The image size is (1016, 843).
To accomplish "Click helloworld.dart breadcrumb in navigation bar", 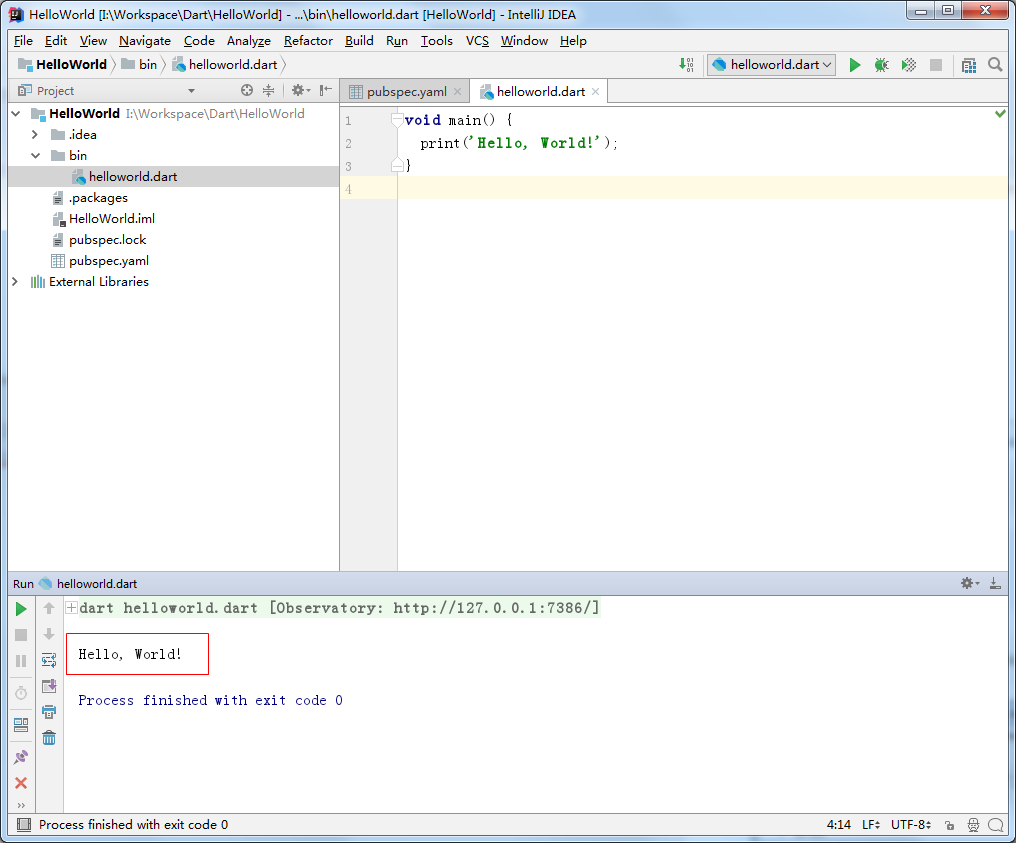I will coord(225,65).
